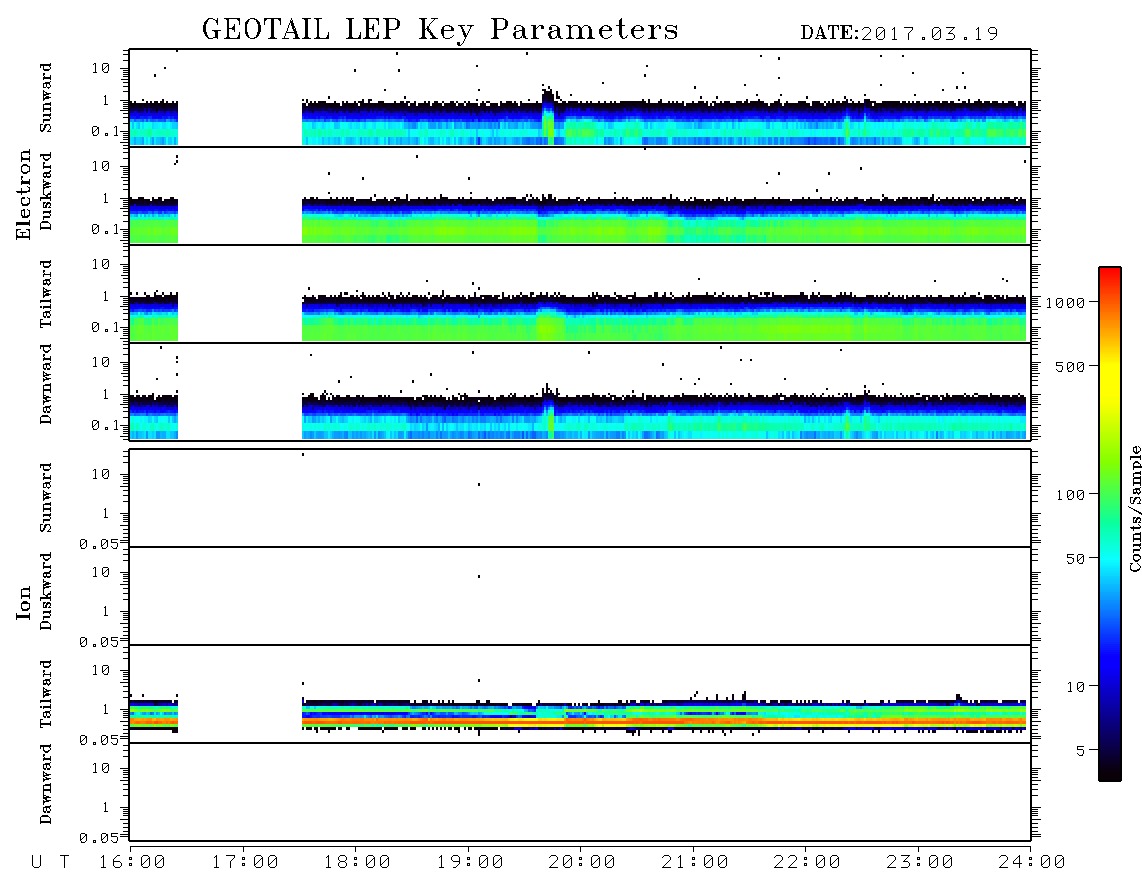Screen dimensions: 1142x880
Task: Click the Ion "Duskward" panel label
Action: [x=46, y=591]
